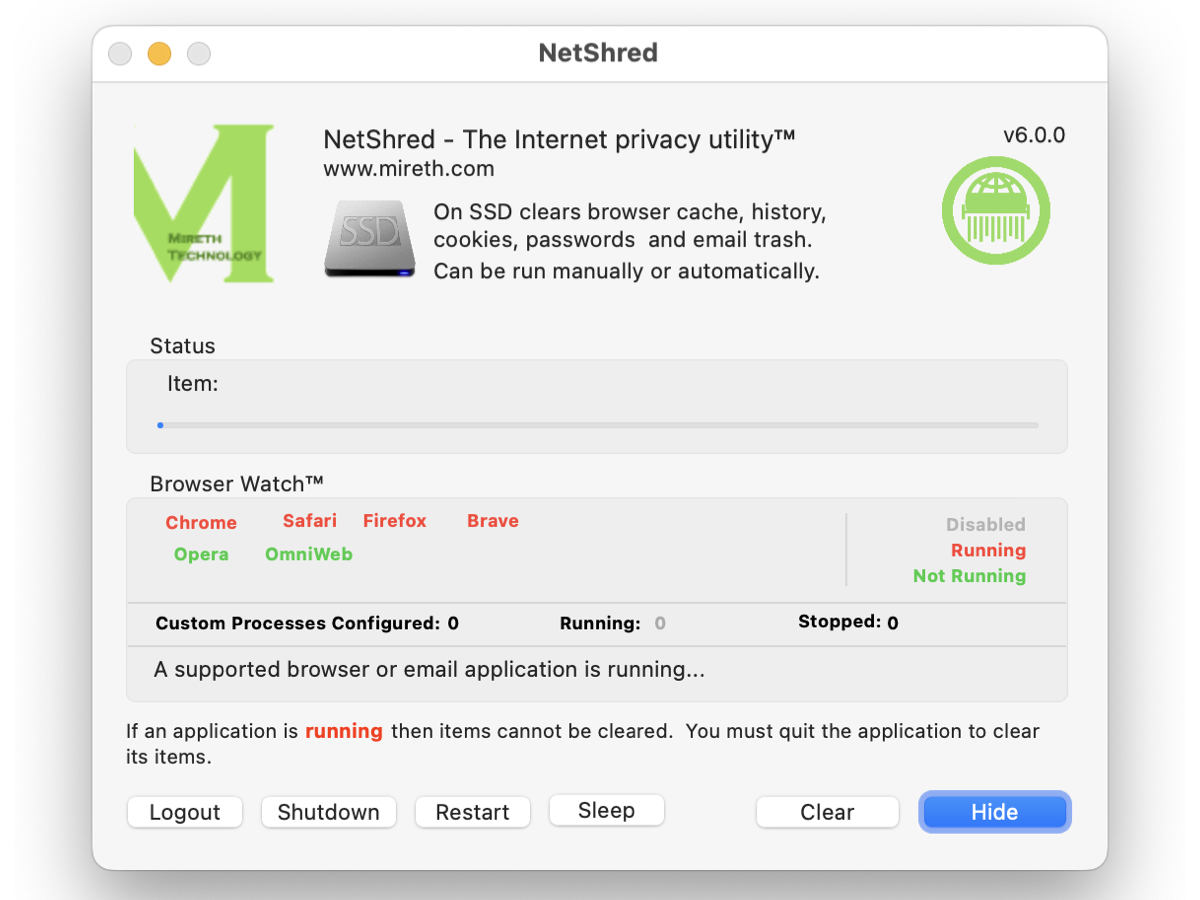Viewport: 1200px width, 900px height.
Task: Select Safari in Browser Watch
Action: [309, 520]
